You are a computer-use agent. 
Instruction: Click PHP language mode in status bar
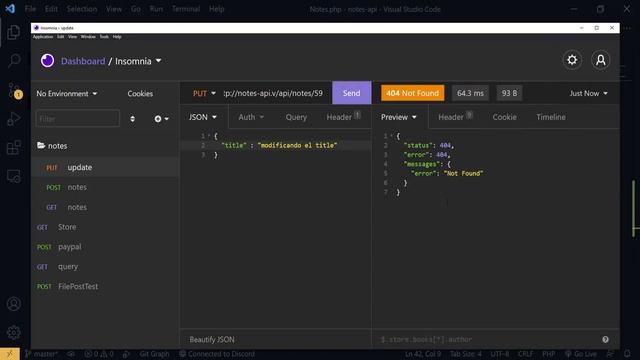coord(548,354)
